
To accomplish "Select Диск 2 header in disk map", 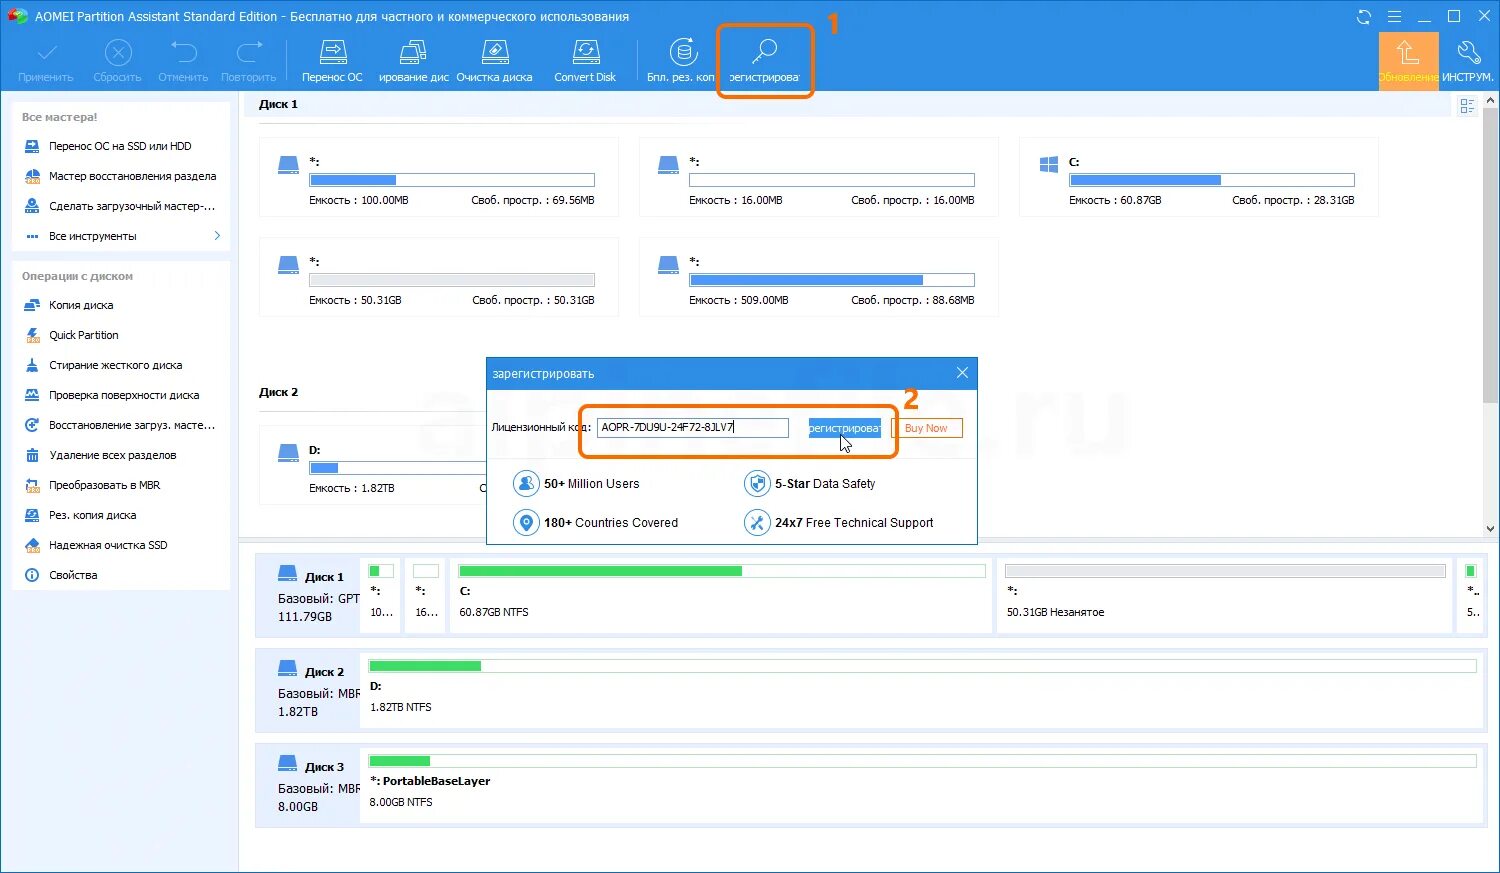I will tap(308, 691).
